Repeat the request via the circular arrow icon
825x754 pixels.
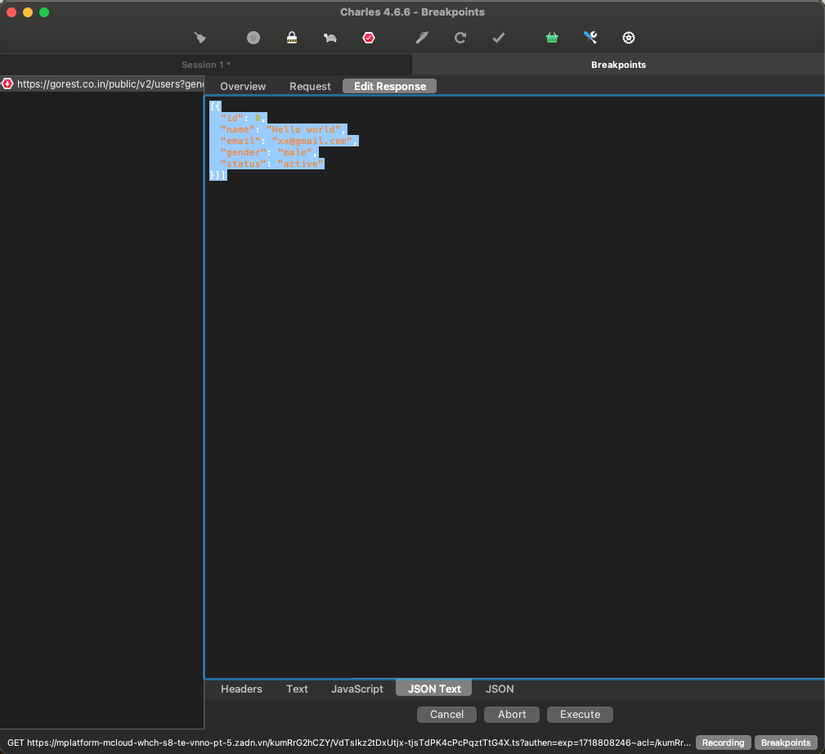(460, 37)
